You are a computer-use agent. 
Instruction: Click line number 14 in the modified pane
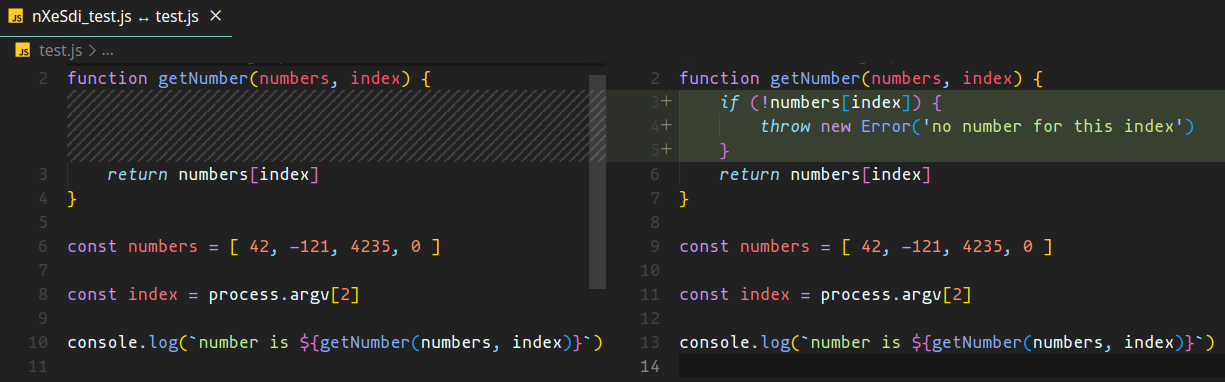[x=650, y=366]
